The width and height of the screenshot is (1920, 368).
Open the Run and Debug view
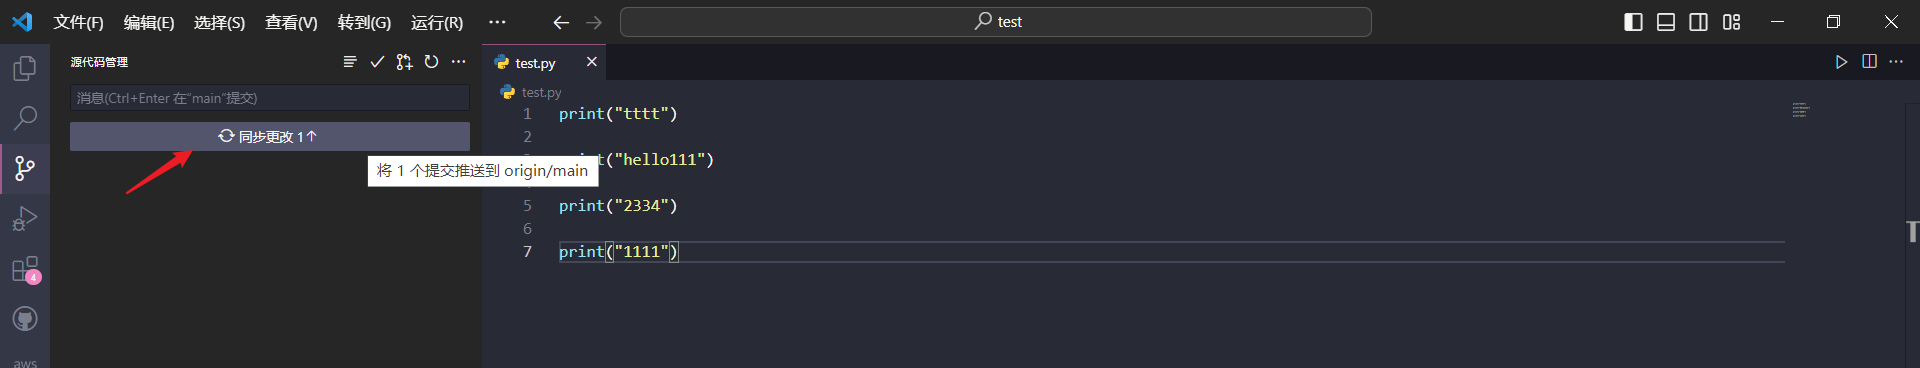click(x=24, y=219)
